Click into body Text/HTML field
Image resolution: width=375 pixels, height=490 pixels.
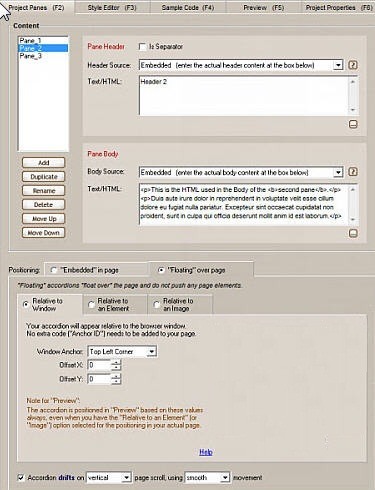point(244,204)
